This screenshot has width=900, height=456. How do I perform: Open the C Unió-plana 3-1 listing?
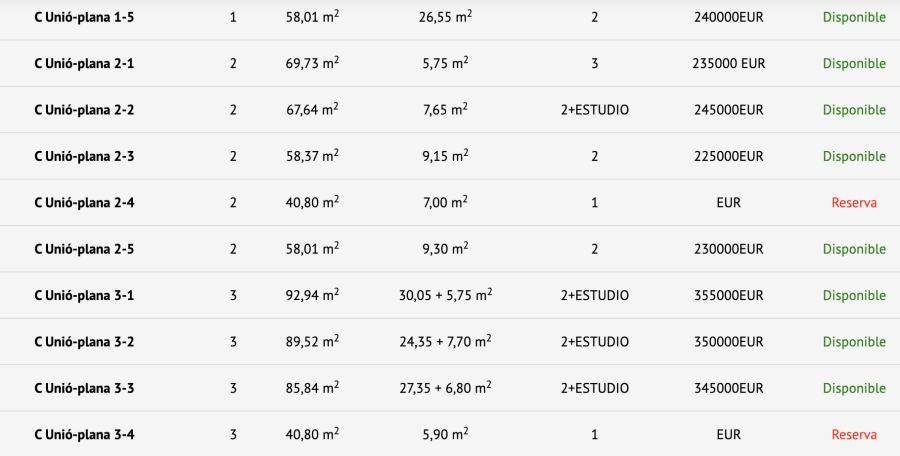point(84,296)
